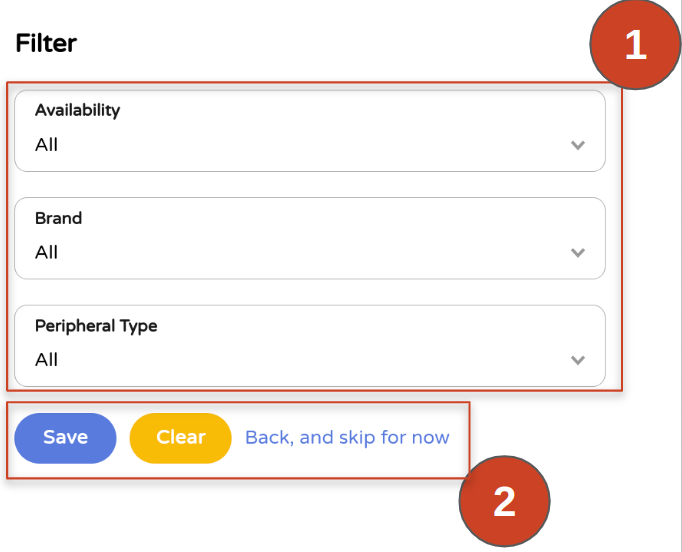Click the red circle marker numbered 1
Image resolution: width=682 pixels, height=552 pixels.
tap(636, 46)
